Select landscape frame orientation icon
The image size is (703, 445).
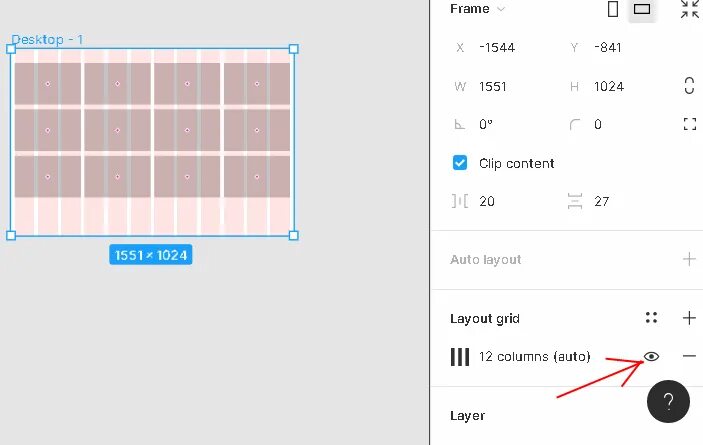(642, 9)
